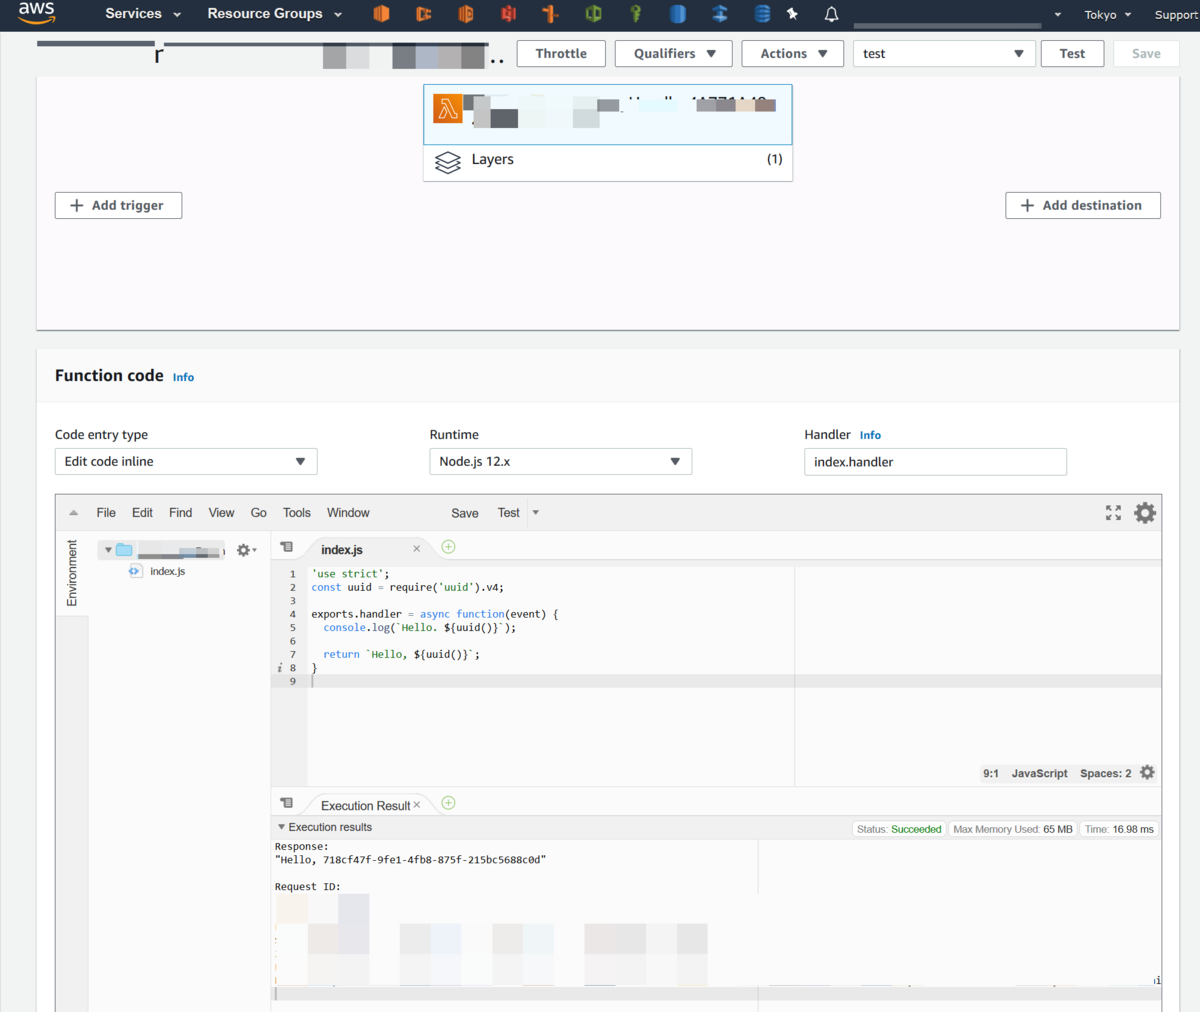Click the top Test button
This screenshot has width=1200, height=1012.
pos(1072,54)
